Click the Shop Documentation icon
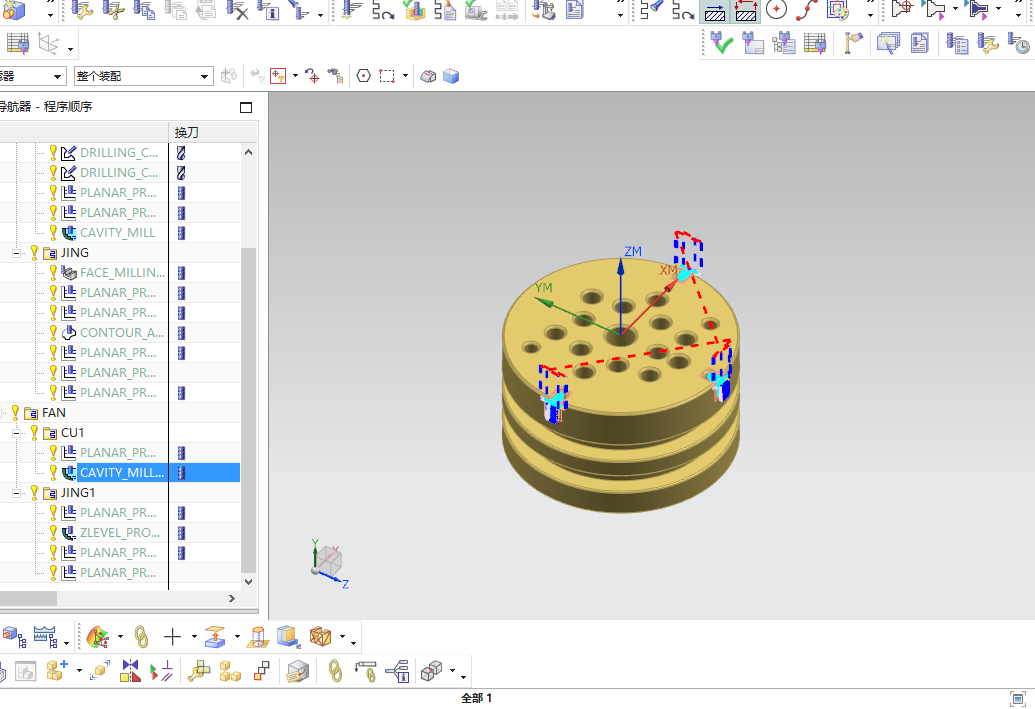 click(x=575, y=9)
